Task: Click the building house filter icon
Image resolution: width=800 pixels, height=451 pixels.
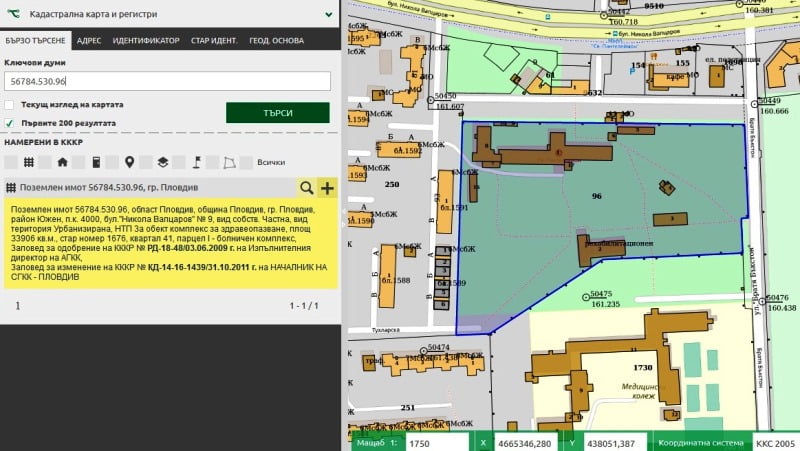Action: coord(62,162)
